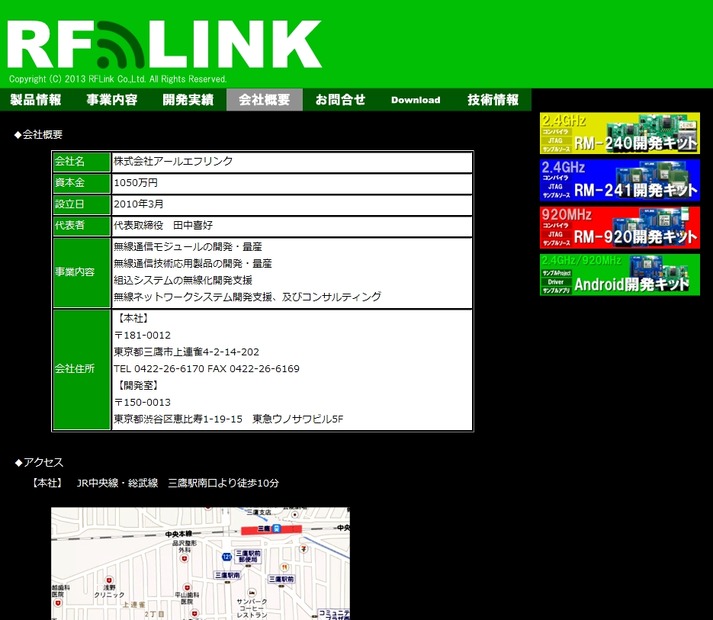This screenshot has height=620, width=713.
Task: Click the 設立日 row label
Action: [x=82, y=204]
